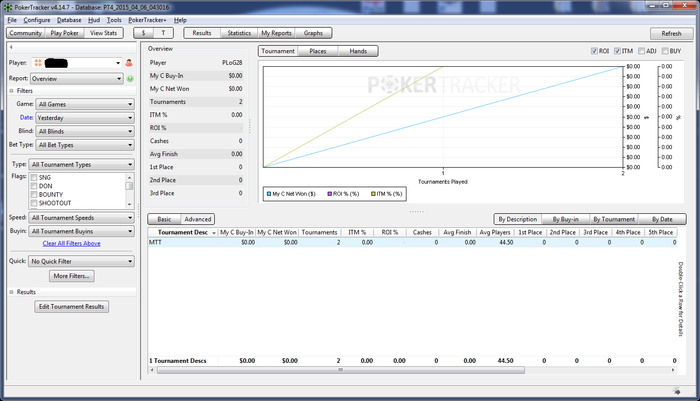Click the green report status icon

(130, 79)
